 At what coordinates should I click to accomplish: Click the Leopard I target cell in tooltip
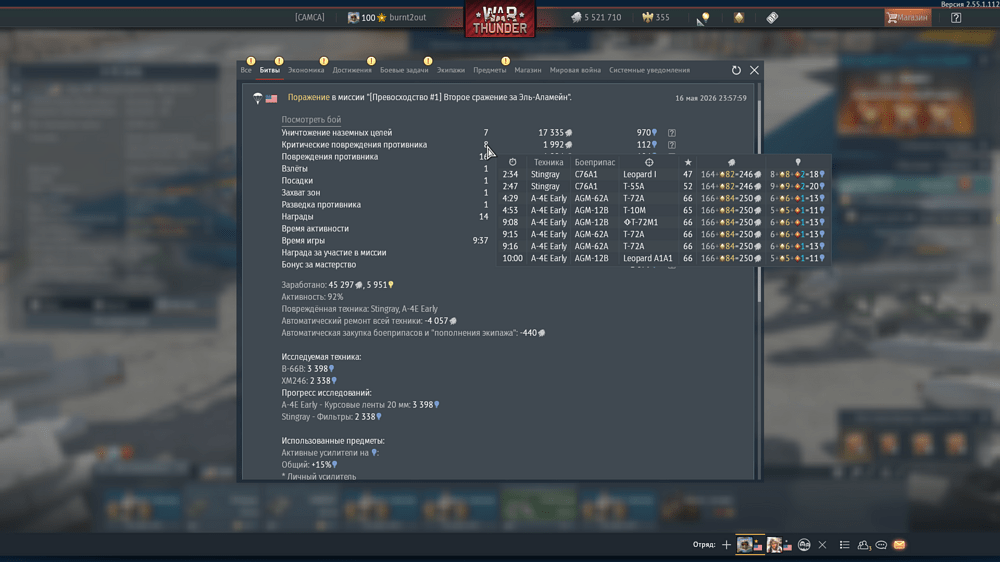point(640,174)
